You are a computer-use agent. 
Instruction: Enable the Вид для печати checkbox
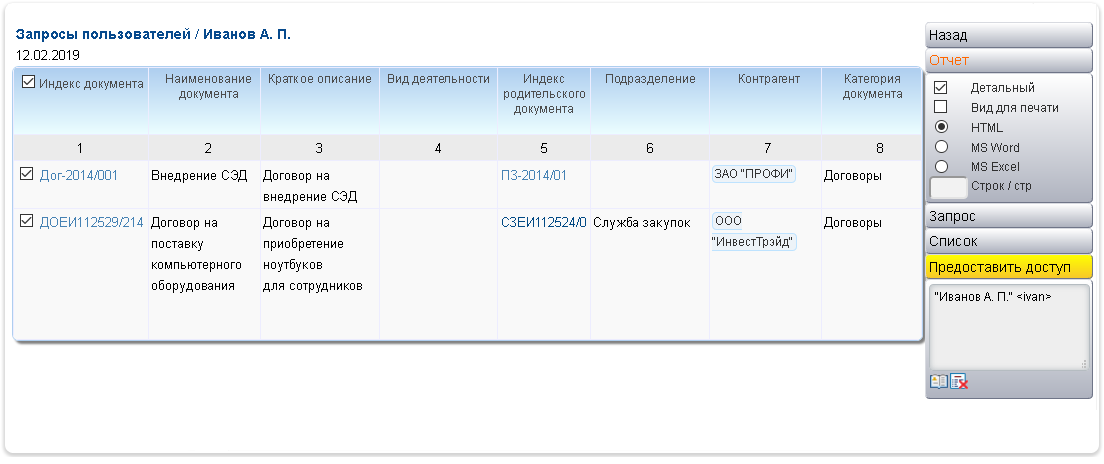click(x=940, y=107)
